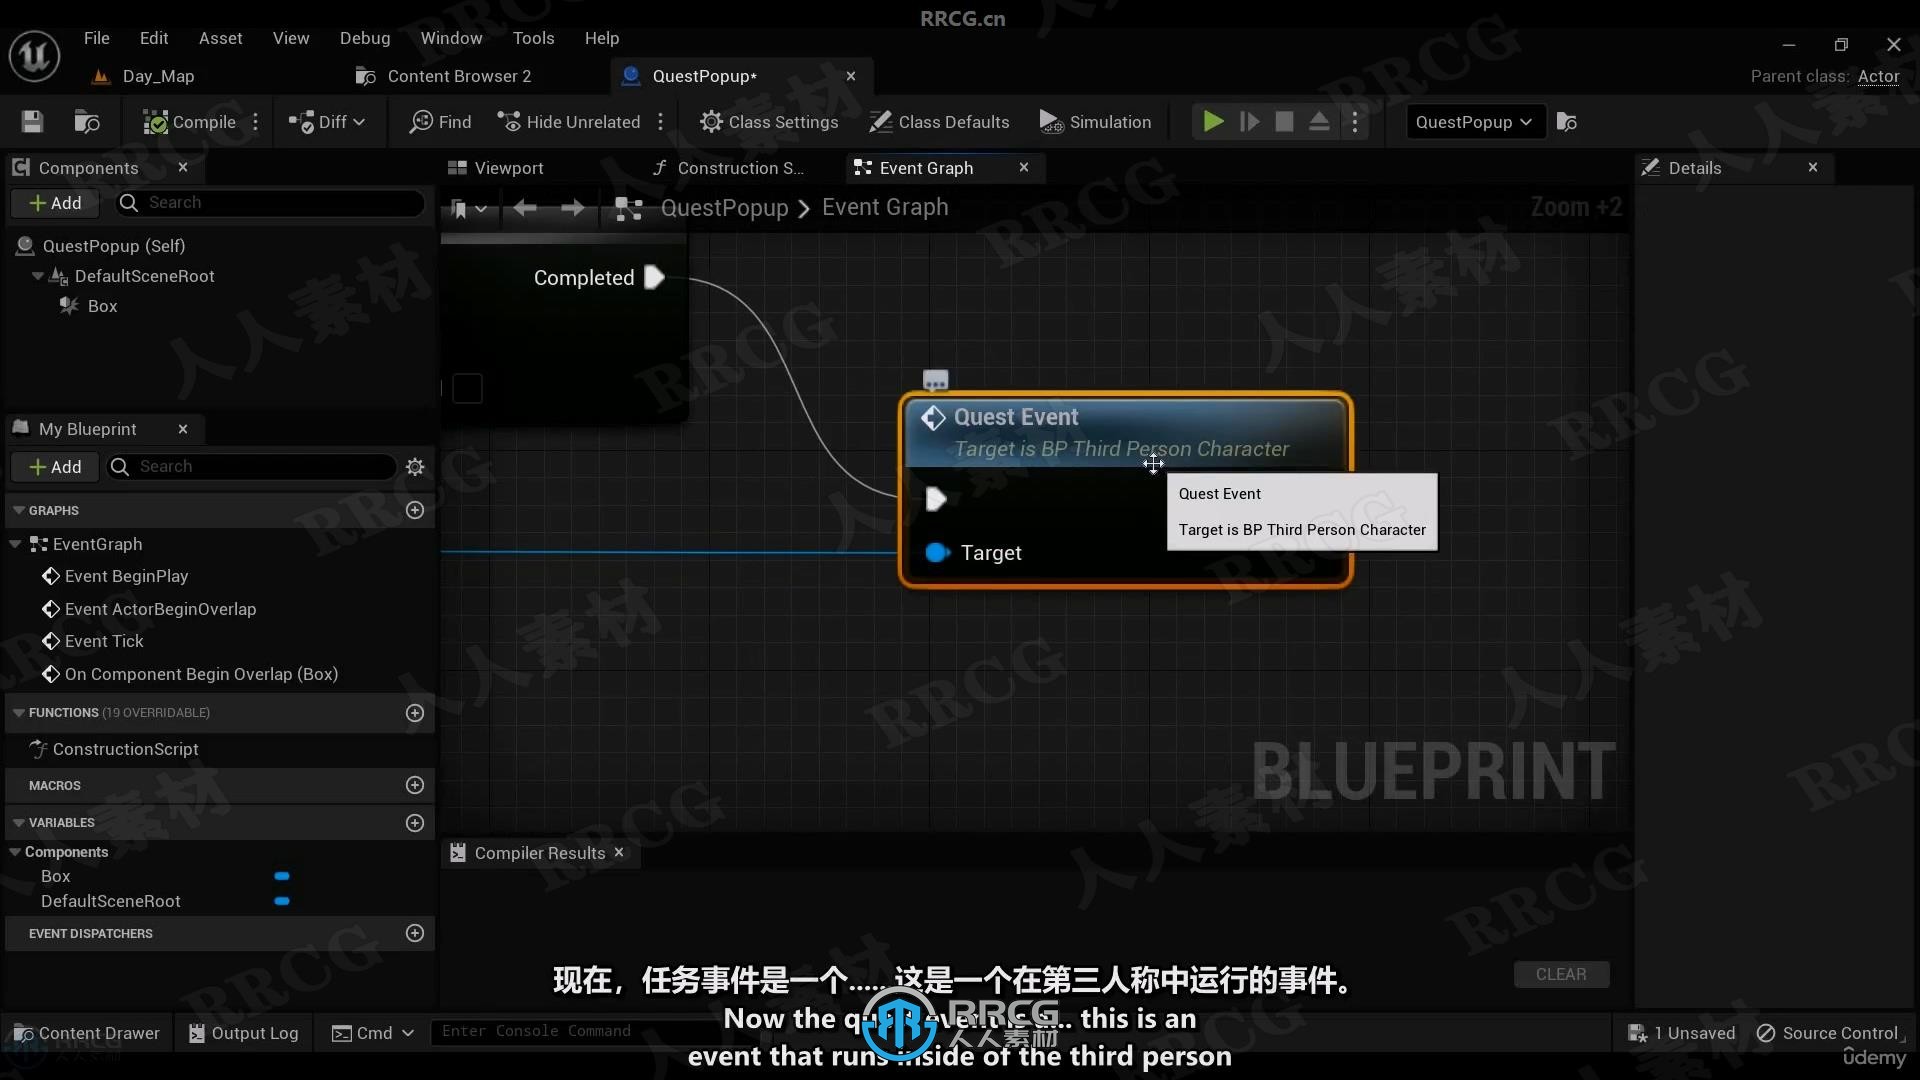1920x1080 pixels.
Task: Open the Diff dropdown
Action: (x=327, y=122)
